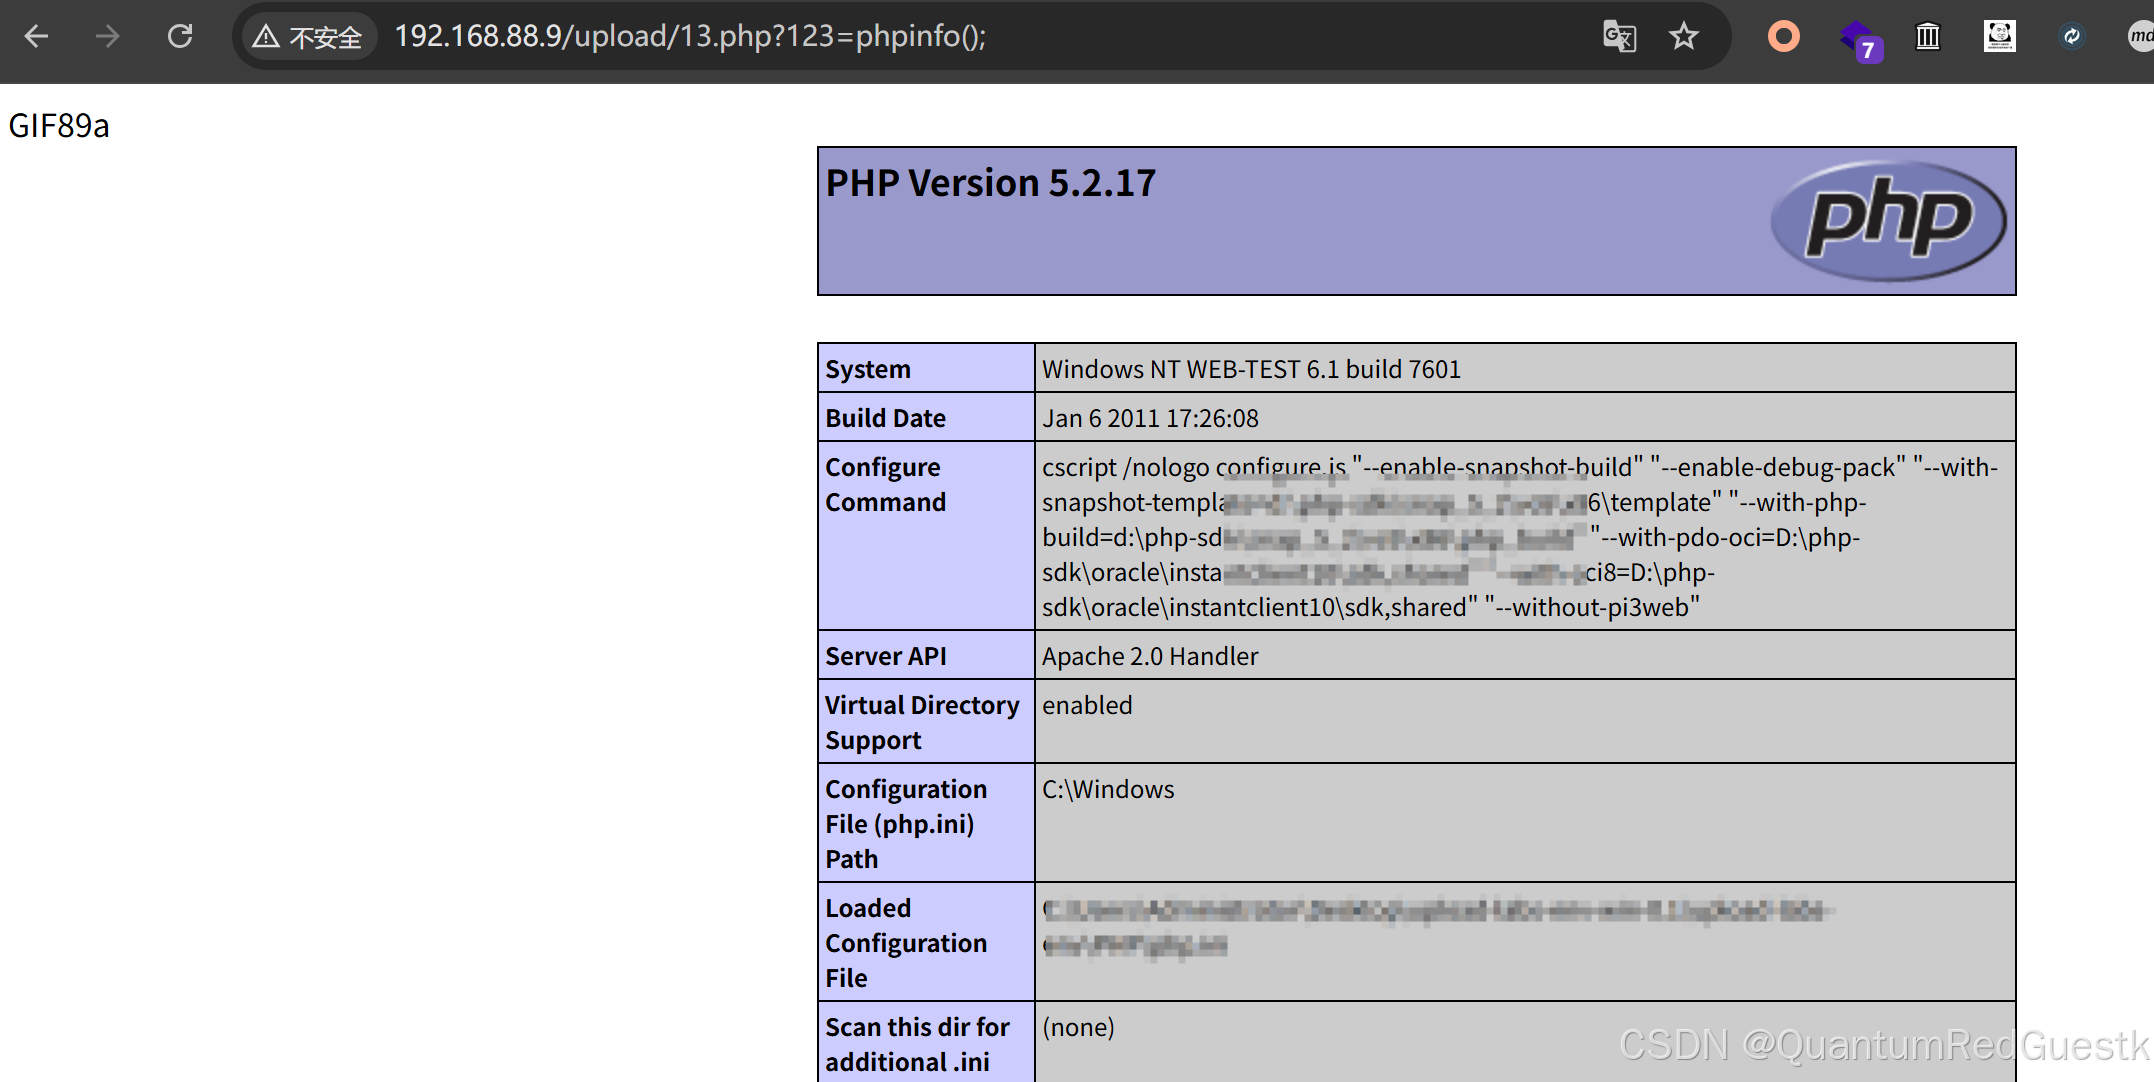Open the Google Translate page icon
This screenshot has width=2154, height=1082.
[x=1619, y=37]
